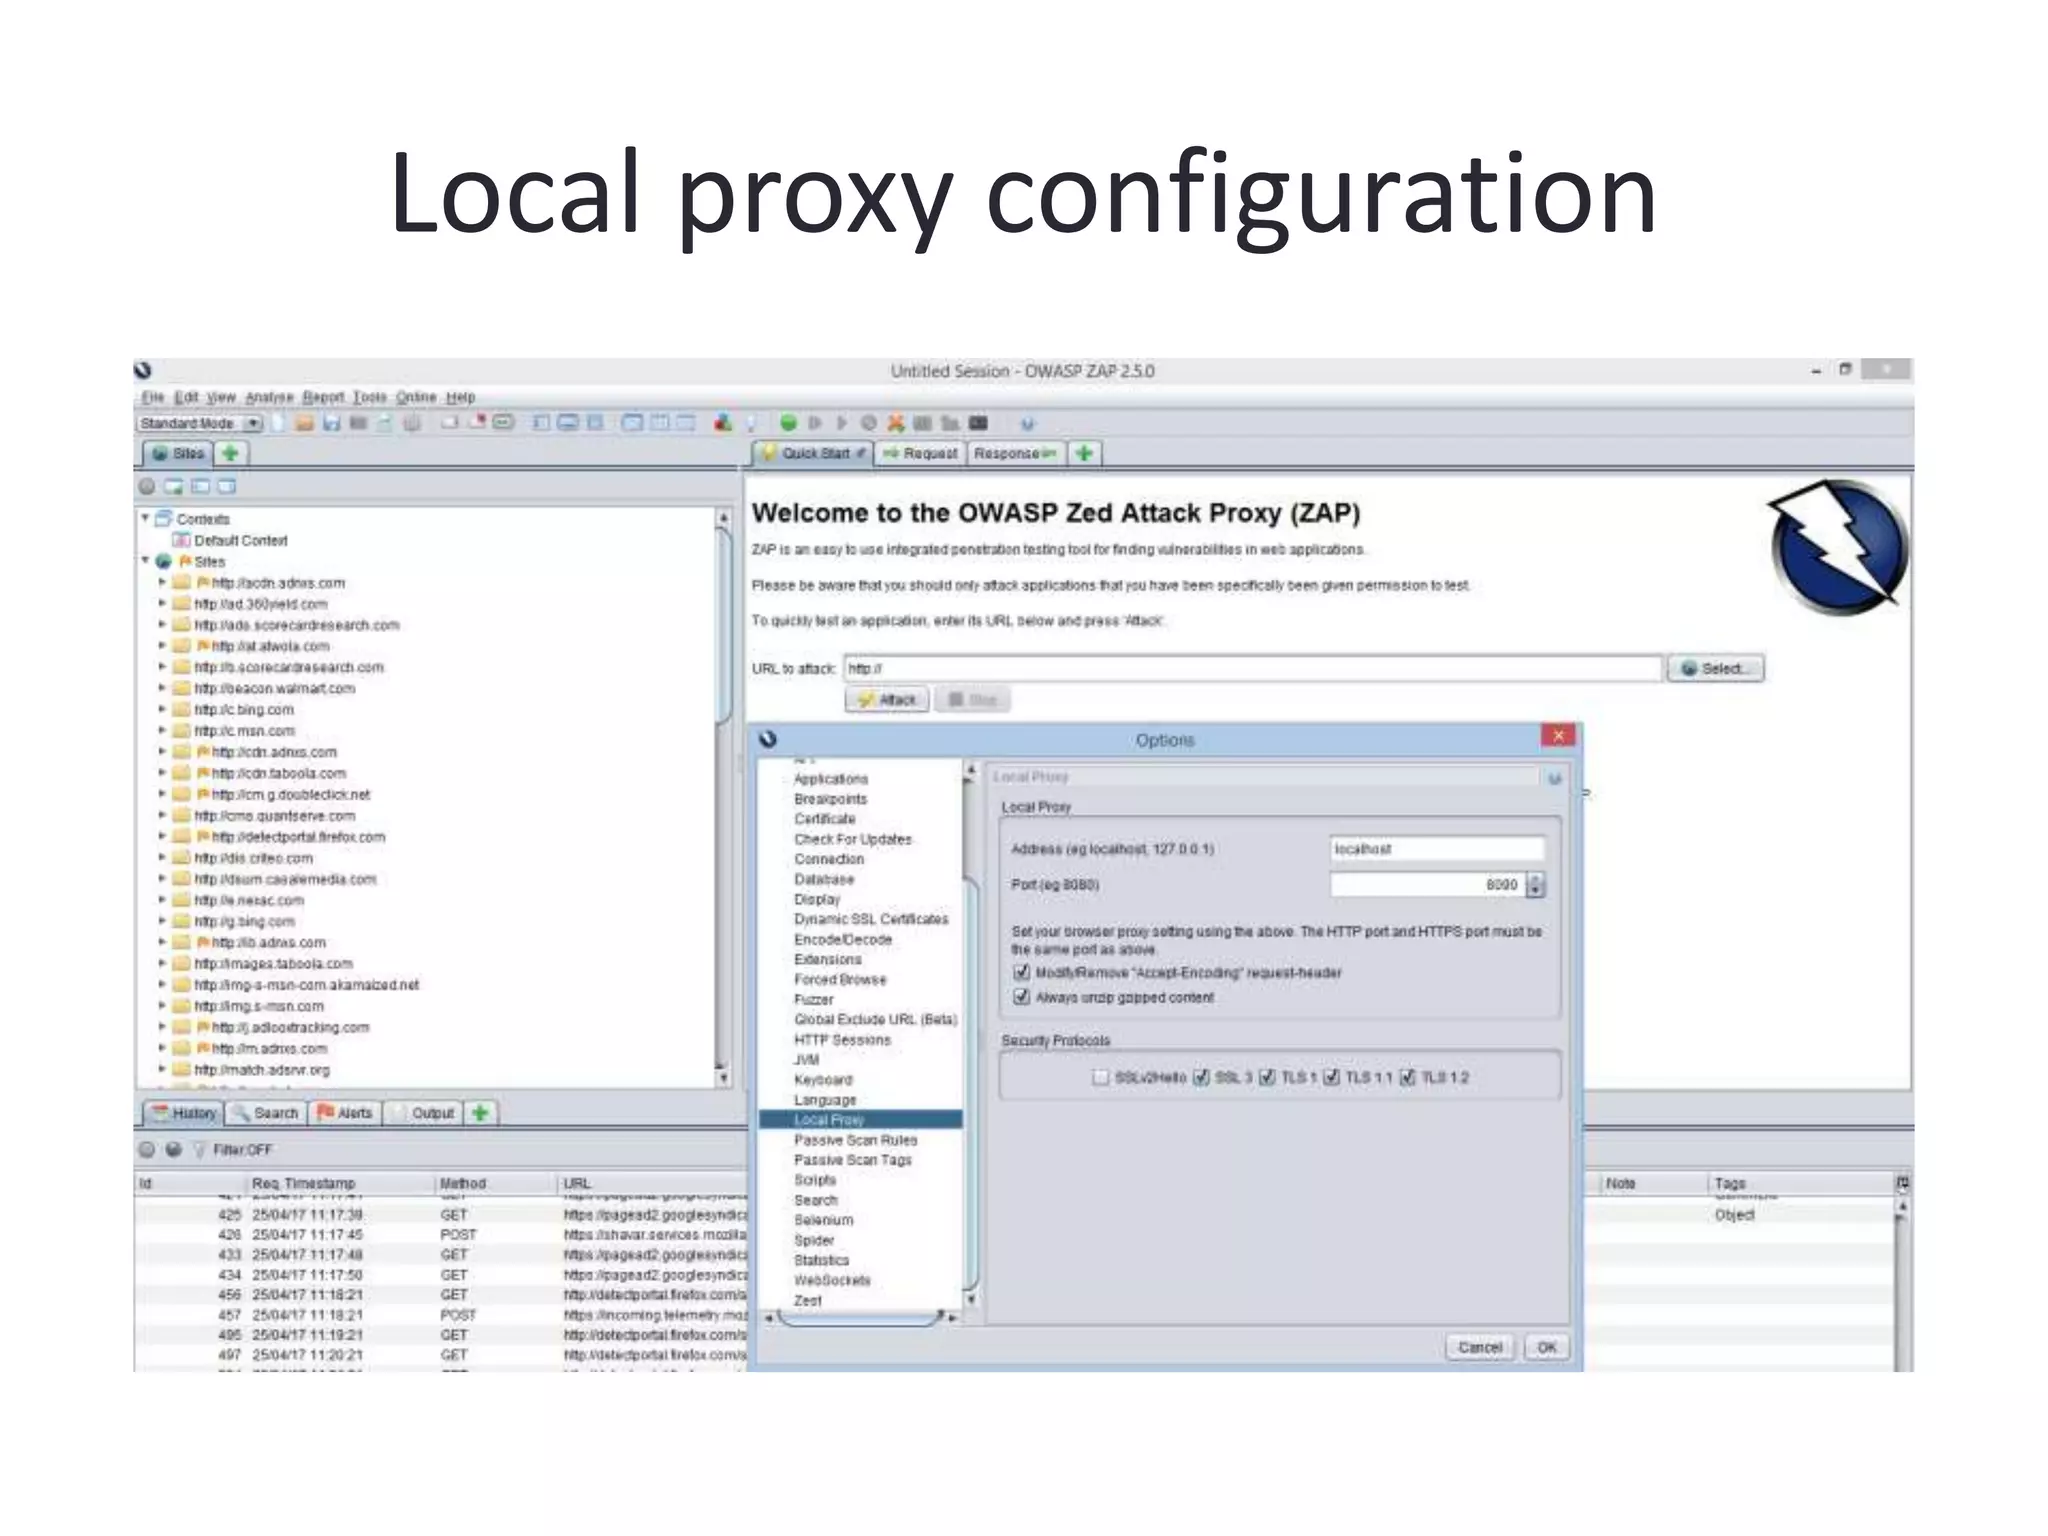Viewport: 2048px width, 1536px height.
Task: Click the red X break-related toolbar icon
Action: [x=896, y=423]
